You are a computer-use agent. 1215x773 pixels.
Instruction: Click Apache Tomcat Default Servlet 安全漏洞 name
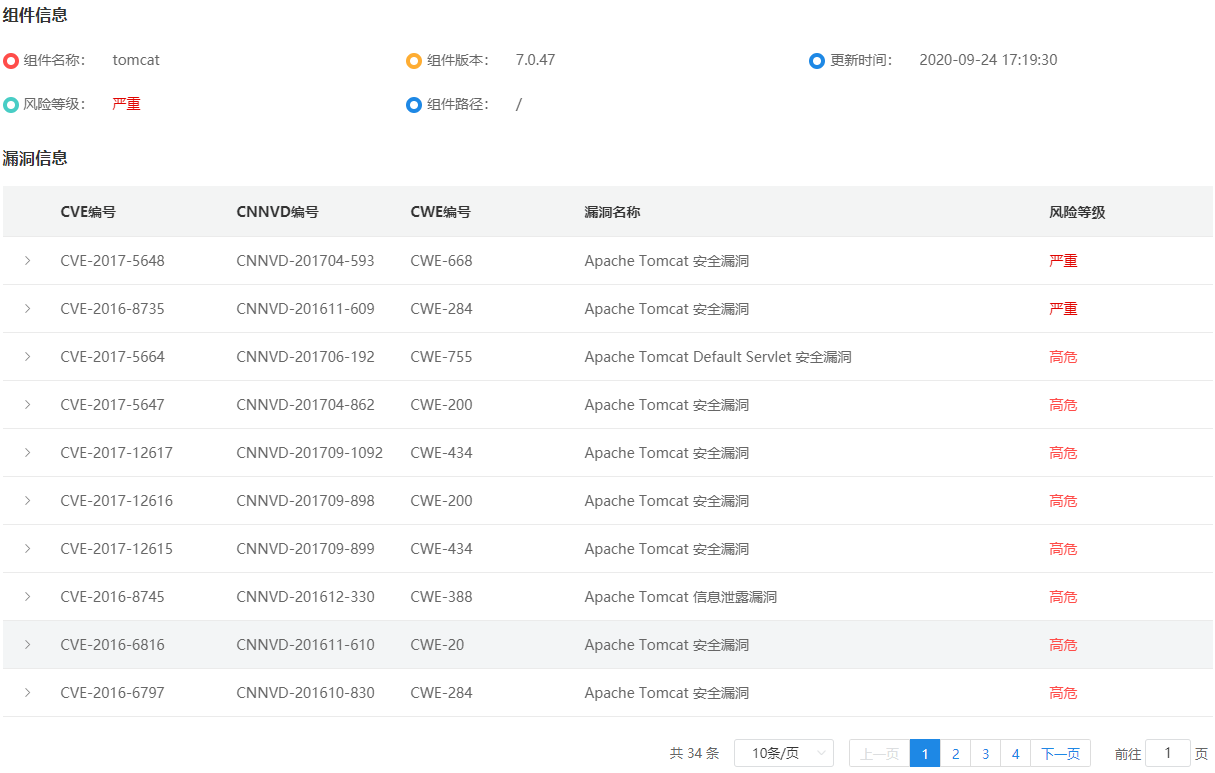pyautogui.click(x=718, y=357)
